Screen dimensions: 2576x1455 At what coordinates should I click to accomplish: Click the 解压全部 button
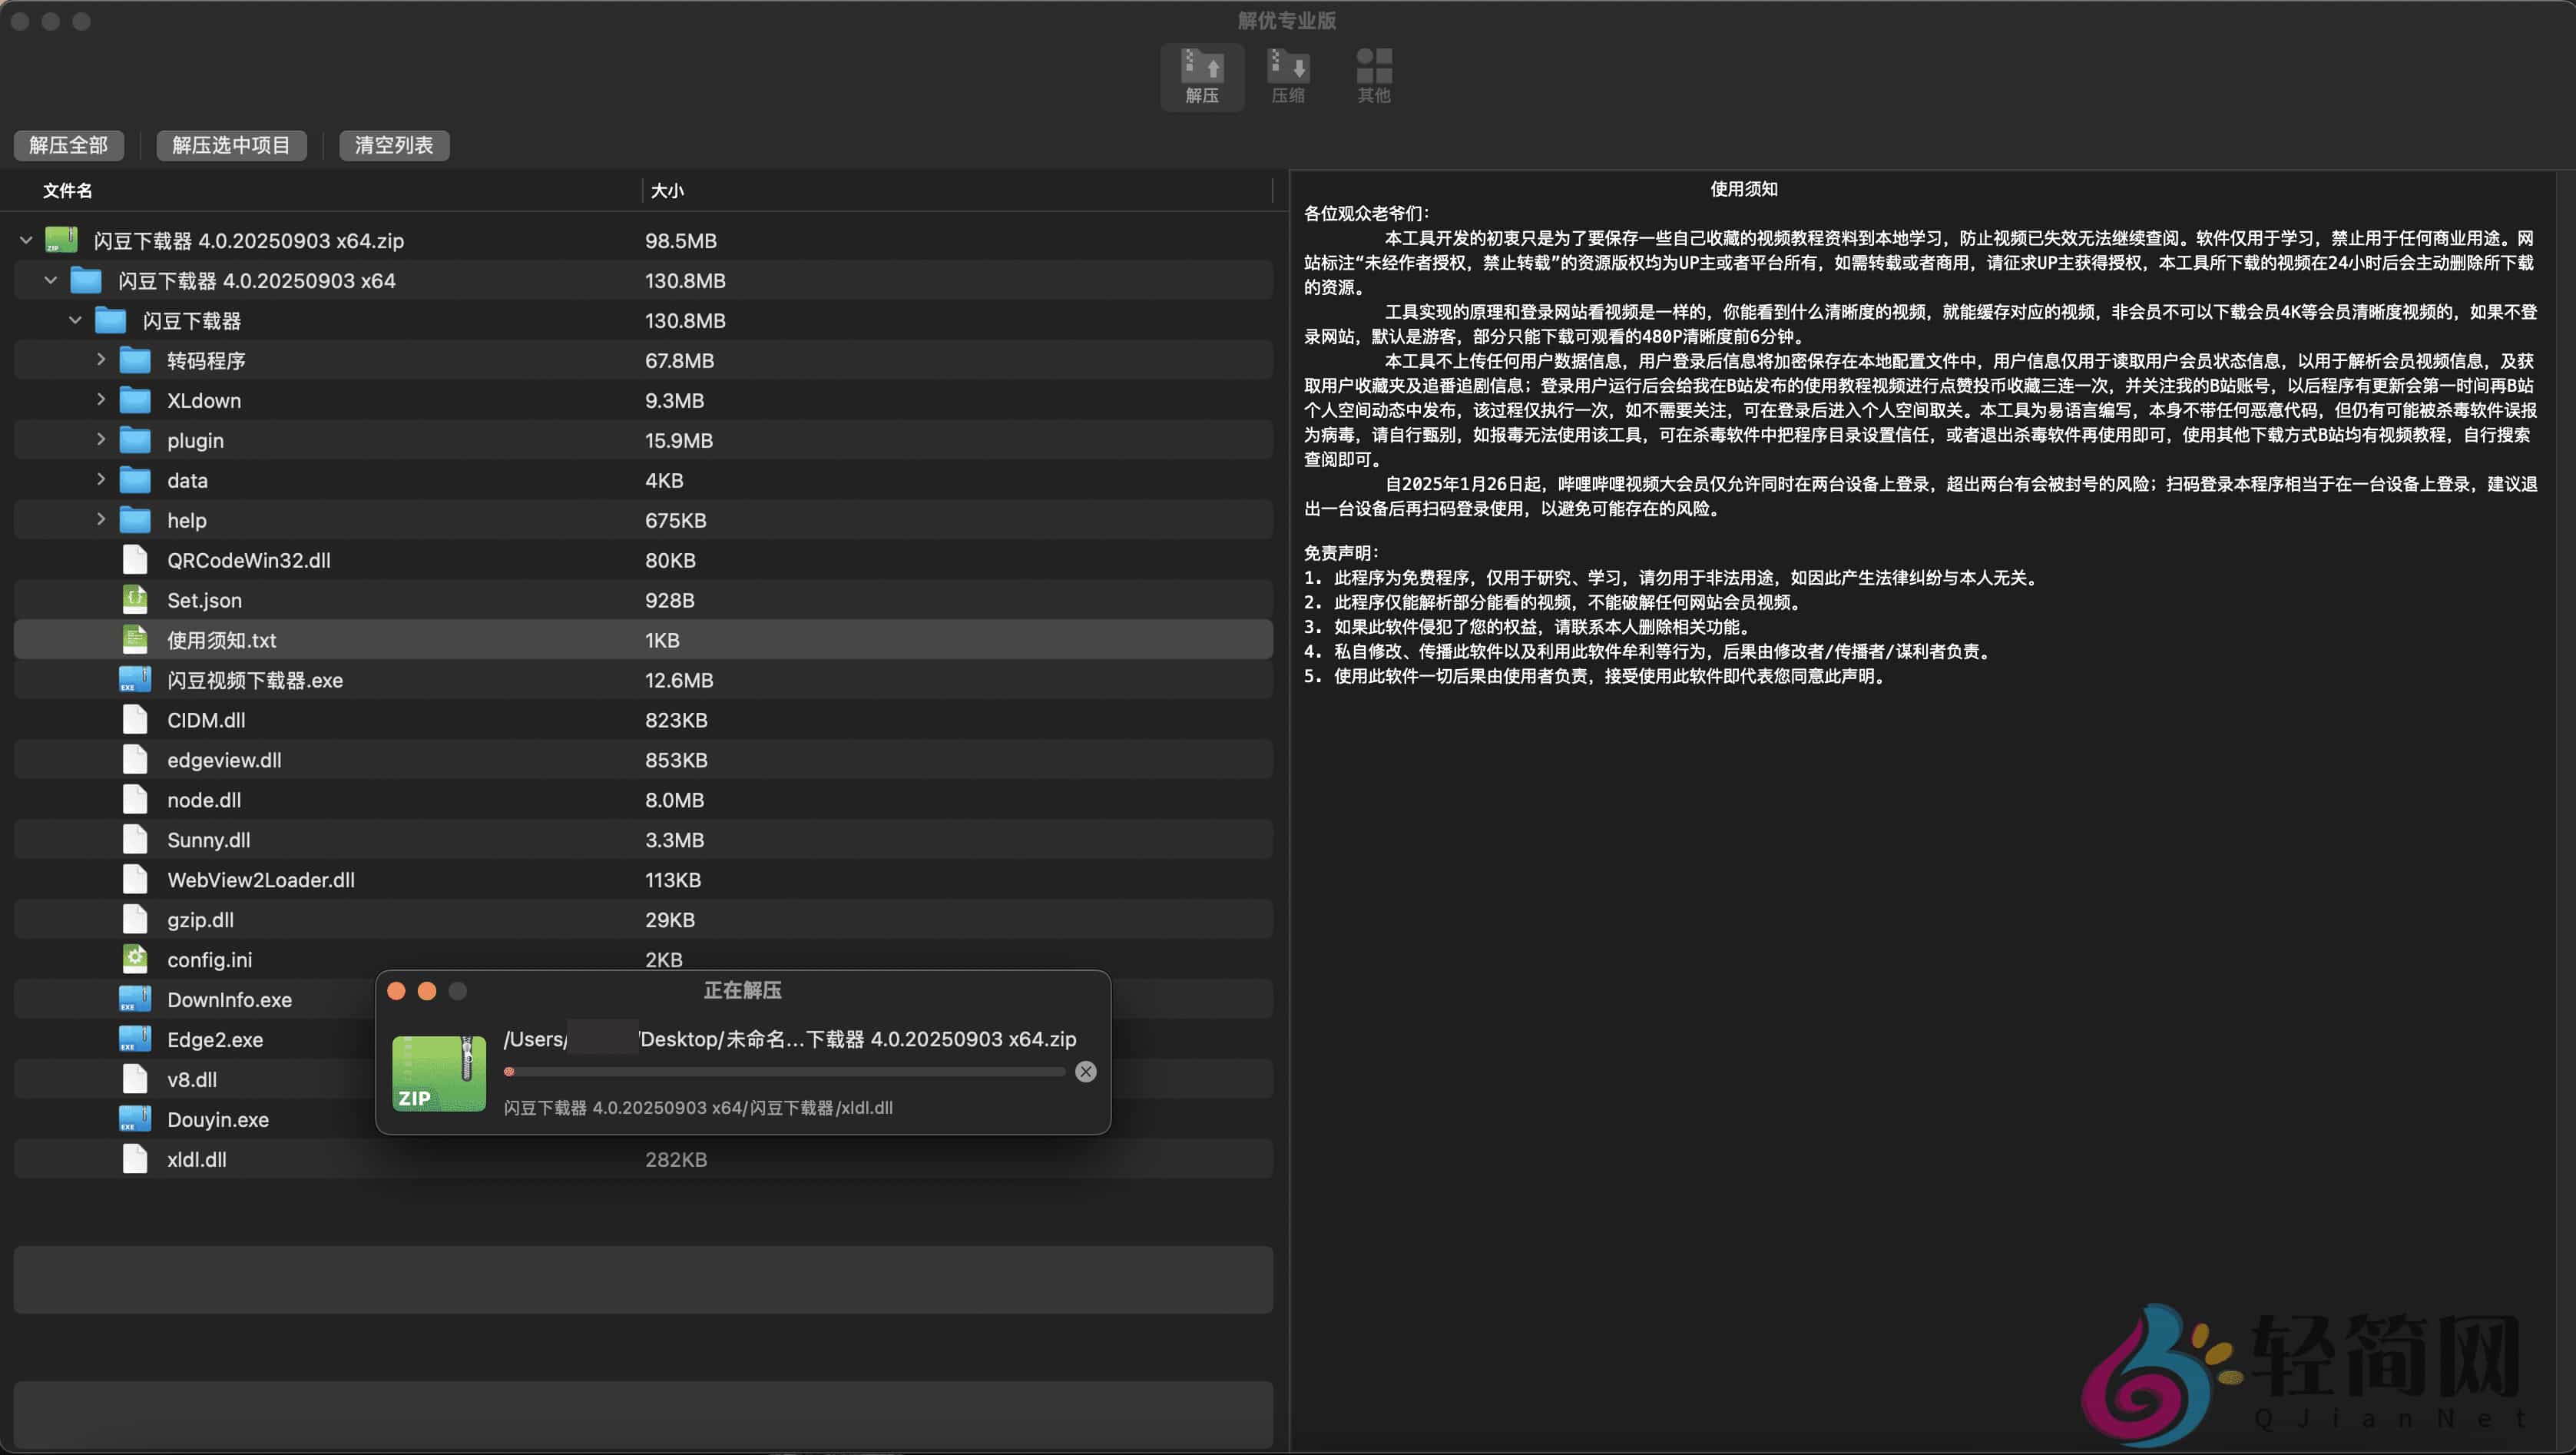68,145
